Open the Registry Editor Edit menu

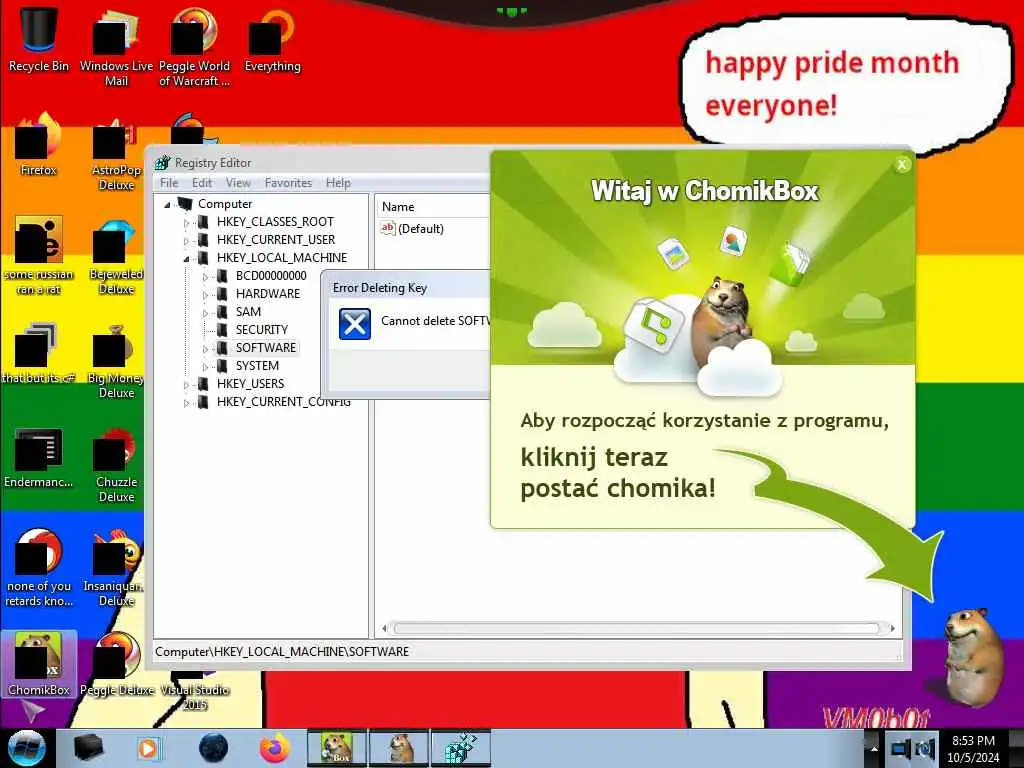(202, 183)
